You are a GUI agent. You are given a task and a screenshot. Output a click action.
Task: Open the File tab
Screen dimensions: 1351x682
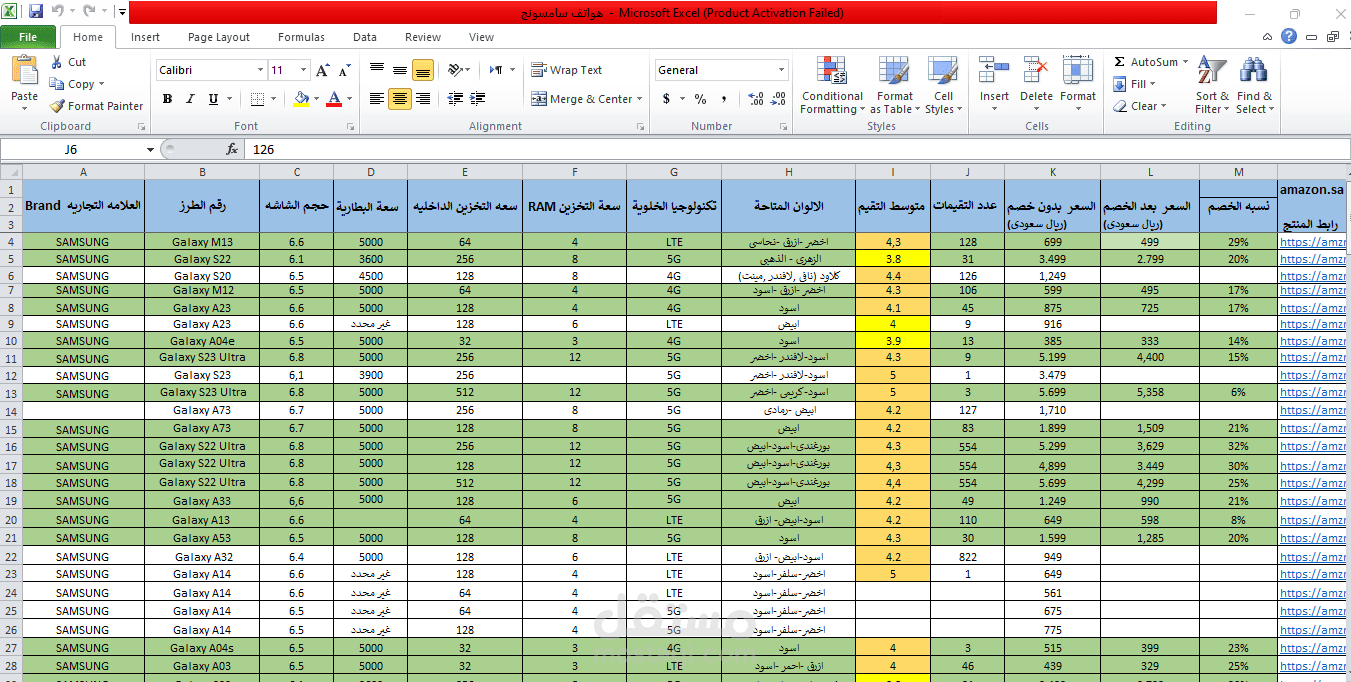click(x=28, y=37)
